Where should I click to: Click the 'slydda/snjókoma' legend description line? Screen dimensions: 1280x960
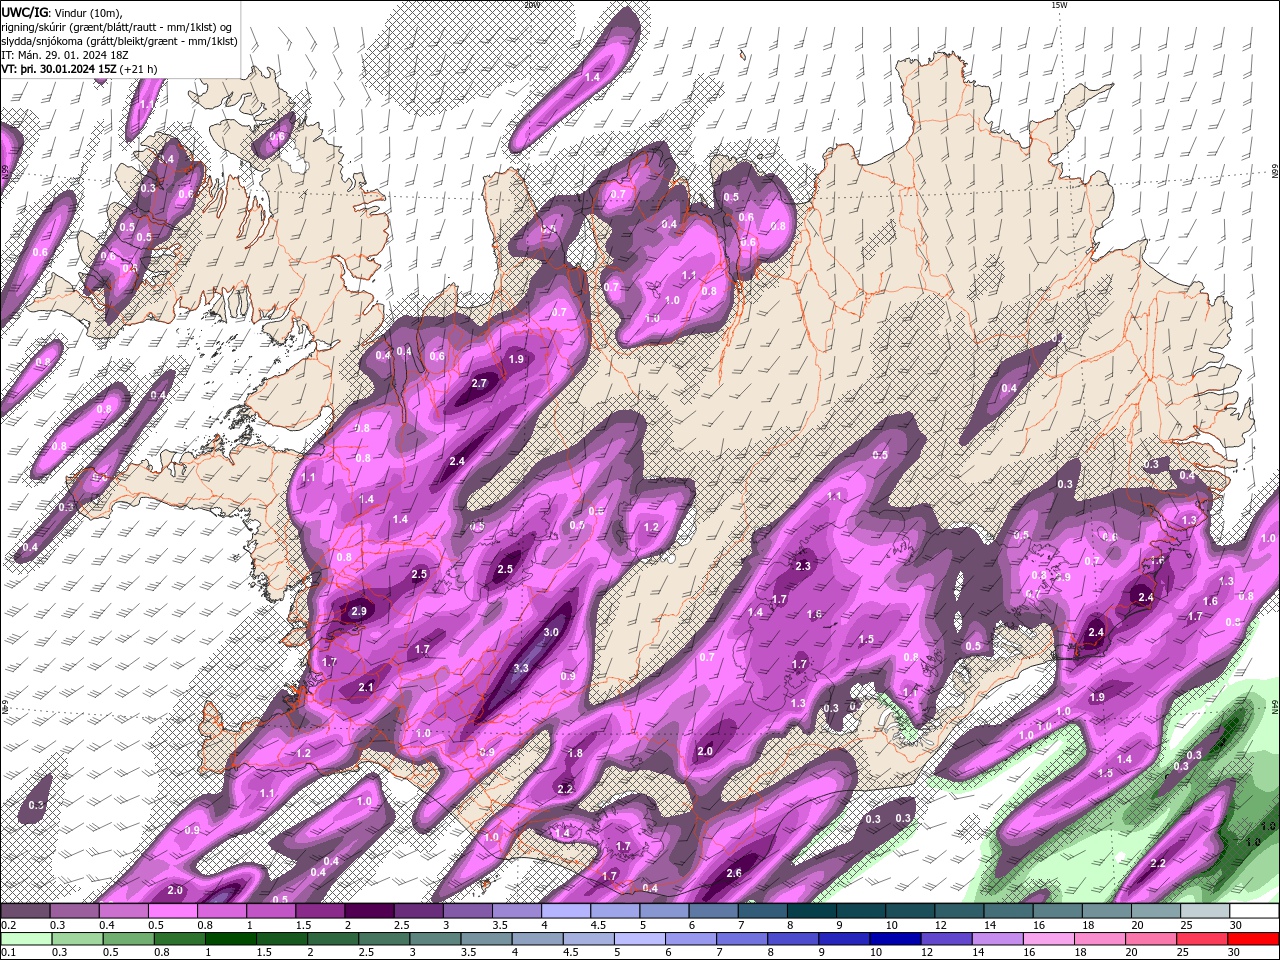click(x=119, y=41)
